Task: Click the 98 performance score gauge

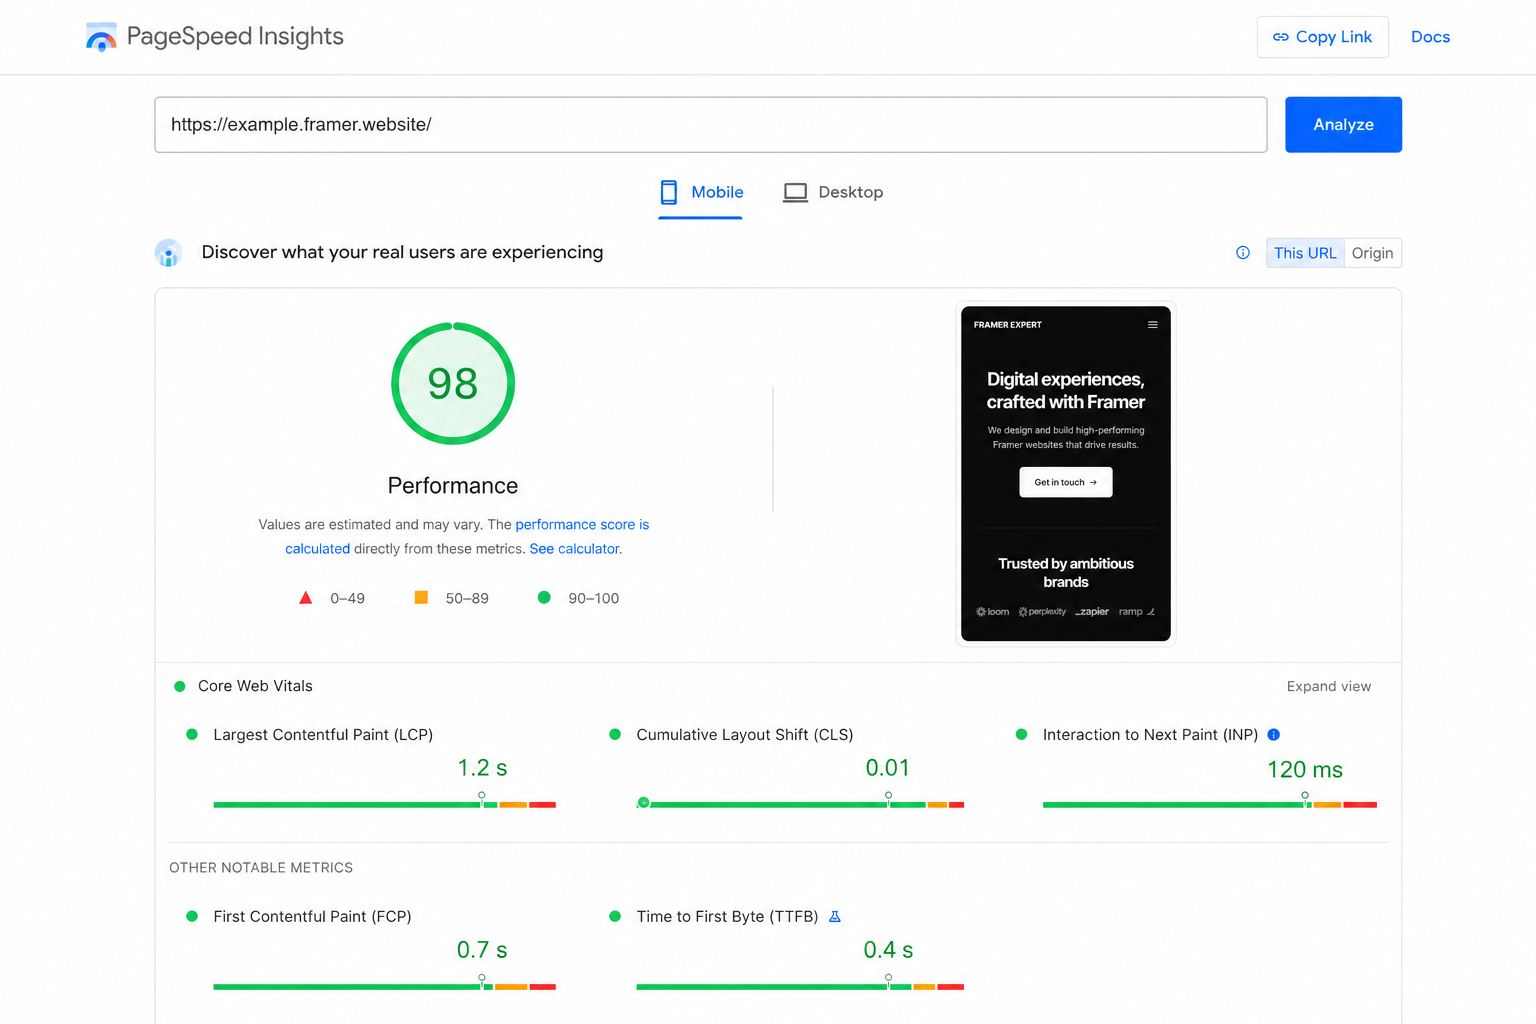Action: [453, 384]
